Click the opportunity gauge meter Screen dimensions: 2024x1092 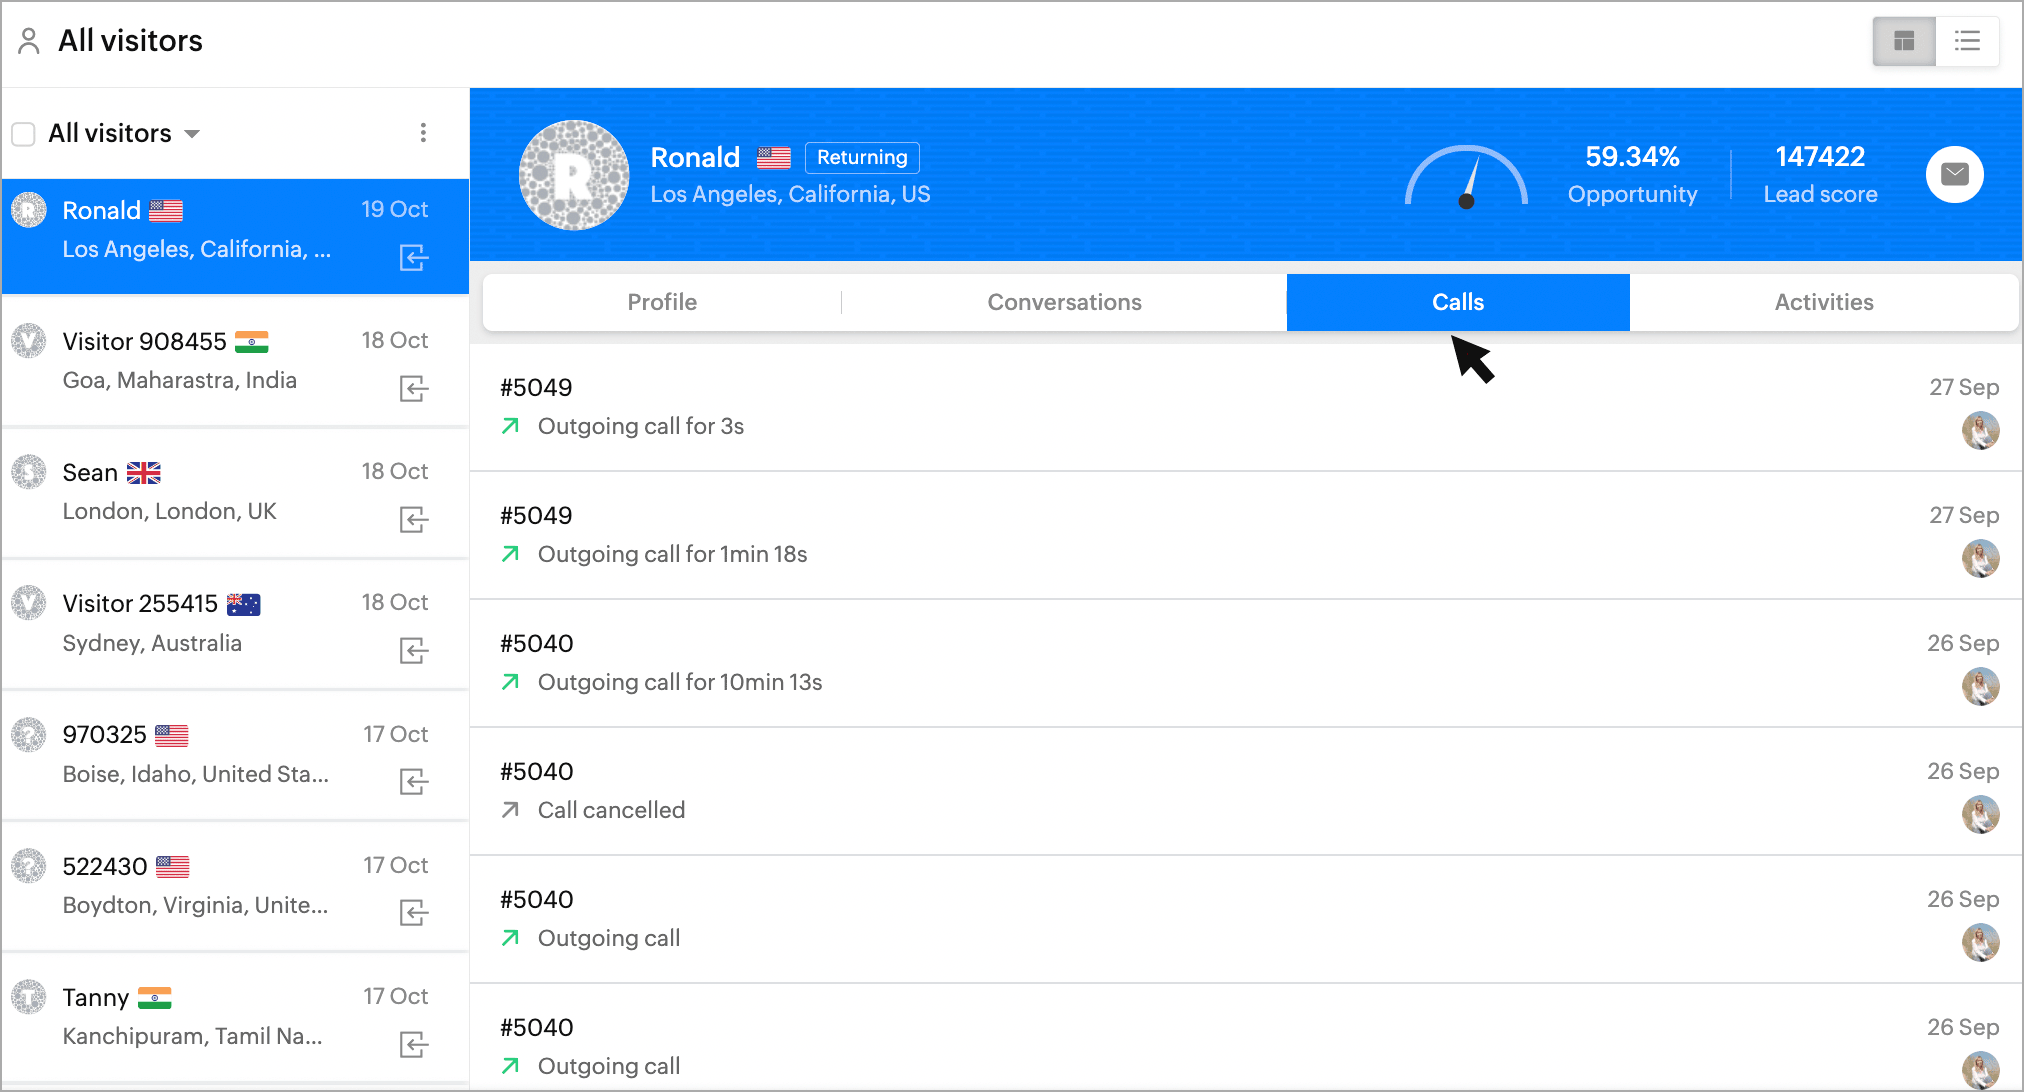point(1466,178)
